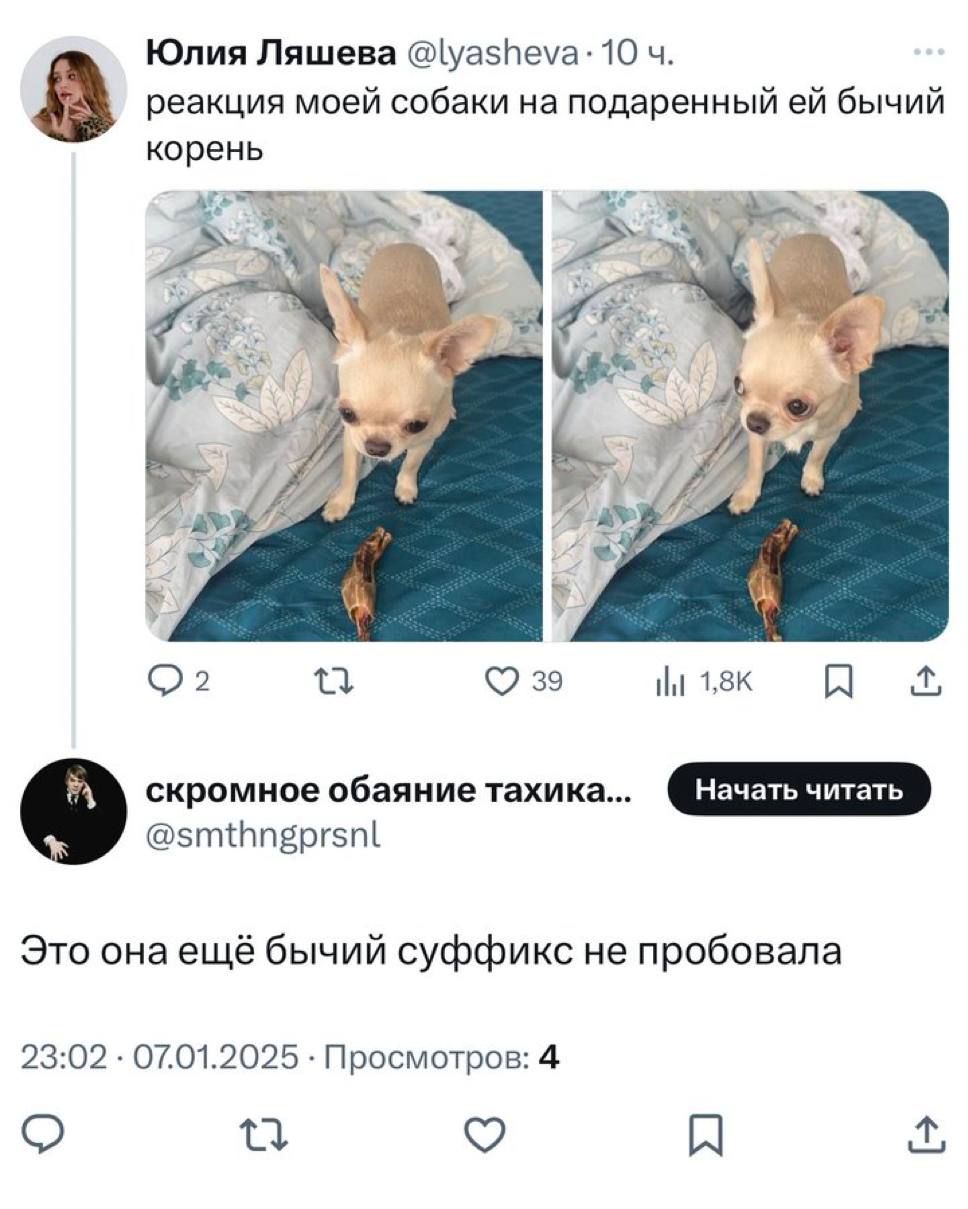Open Юлия Ляшева's profile avatar
Viewport: 968px width, 1209px height.
(73, 89)
